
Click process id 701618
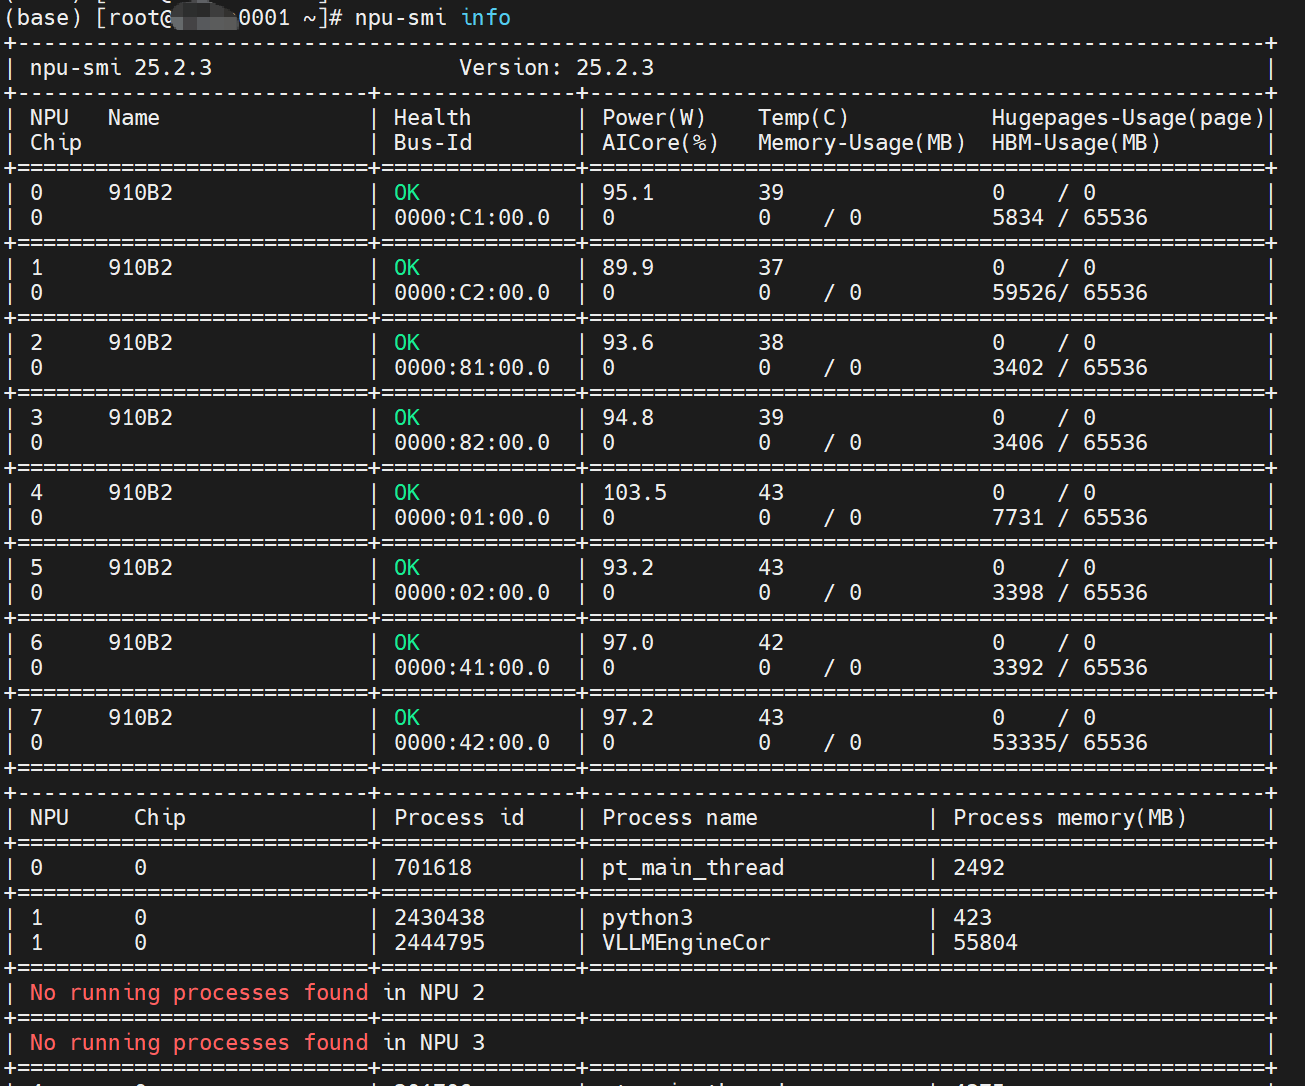[x=433, y=868]
